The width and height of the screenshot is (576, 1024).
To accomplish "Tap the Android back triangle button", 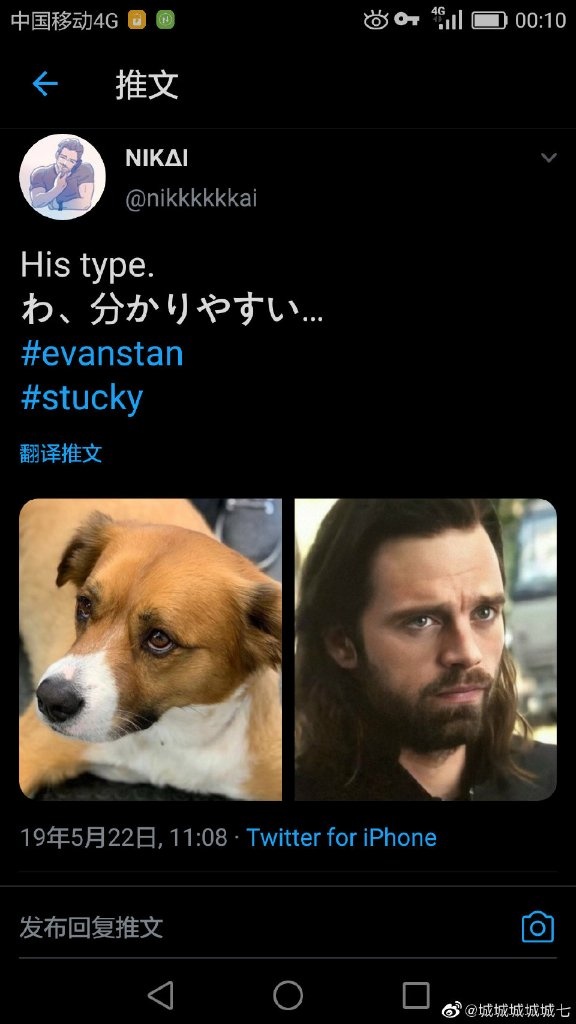I will 160,995.
